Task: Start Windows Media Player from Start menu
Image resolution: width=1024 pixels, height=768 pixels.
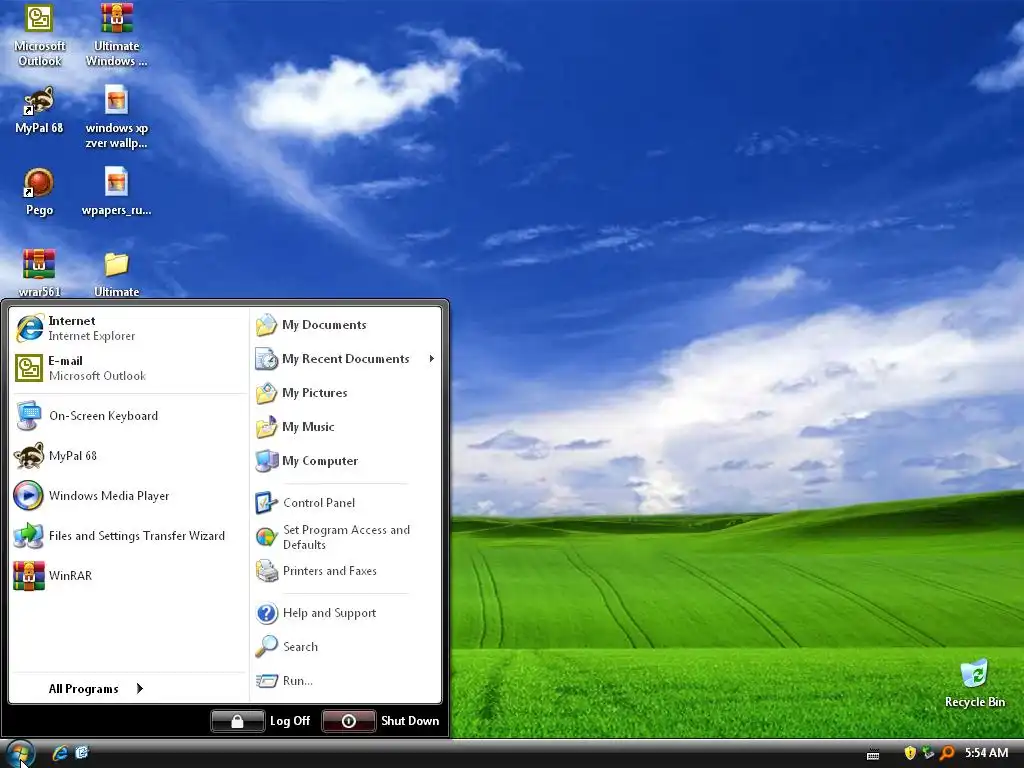Action: 129,496
